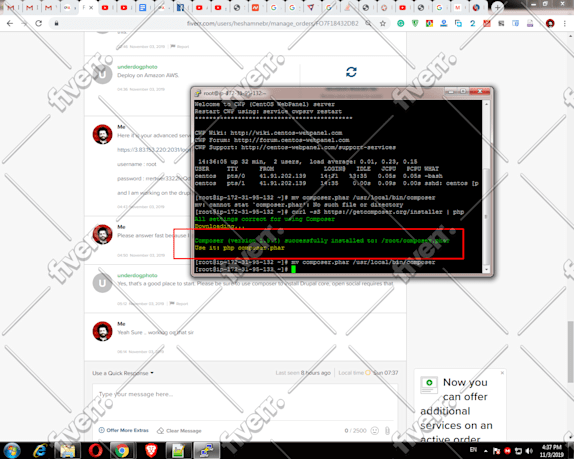Switch to the first Gmail tab
574x459 pixels.
coord(11,7)
